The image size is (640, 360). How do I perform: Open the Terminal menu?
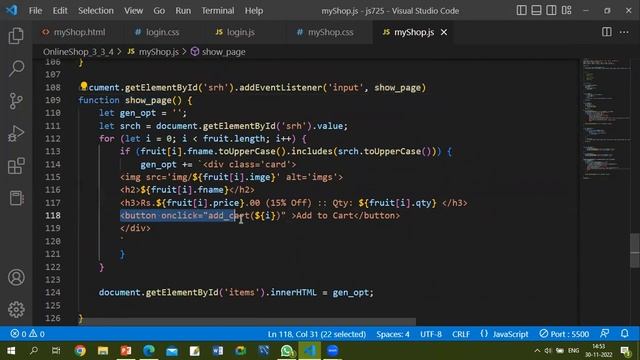point(218,11)
